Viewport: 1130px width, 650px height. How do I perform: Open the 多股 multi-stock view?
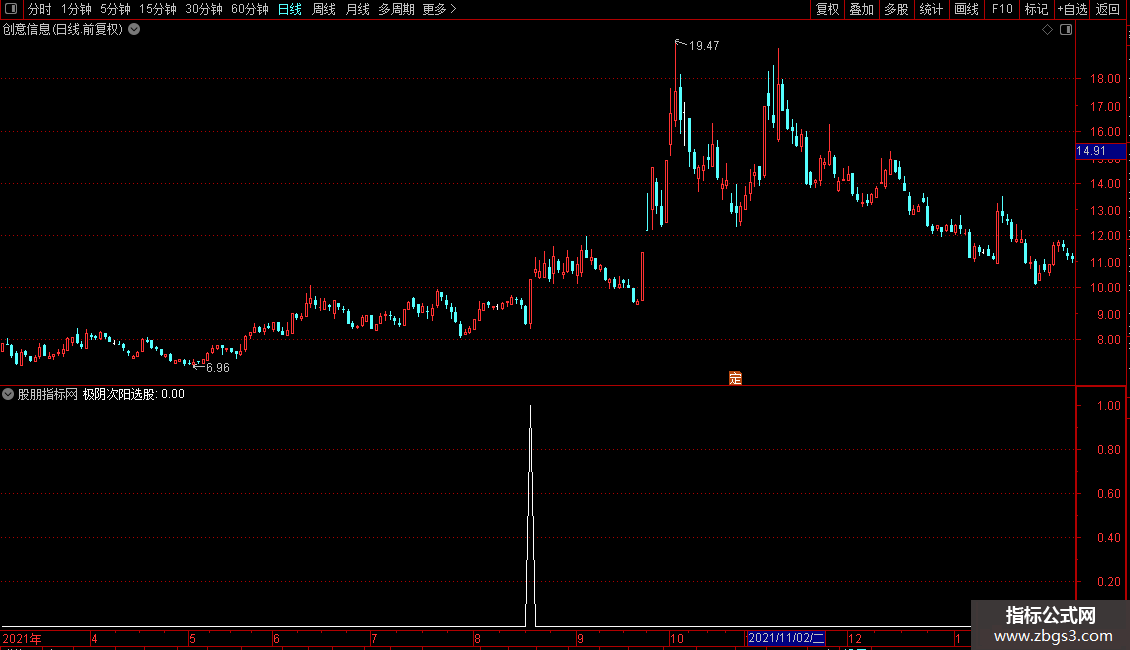(896, 9)
